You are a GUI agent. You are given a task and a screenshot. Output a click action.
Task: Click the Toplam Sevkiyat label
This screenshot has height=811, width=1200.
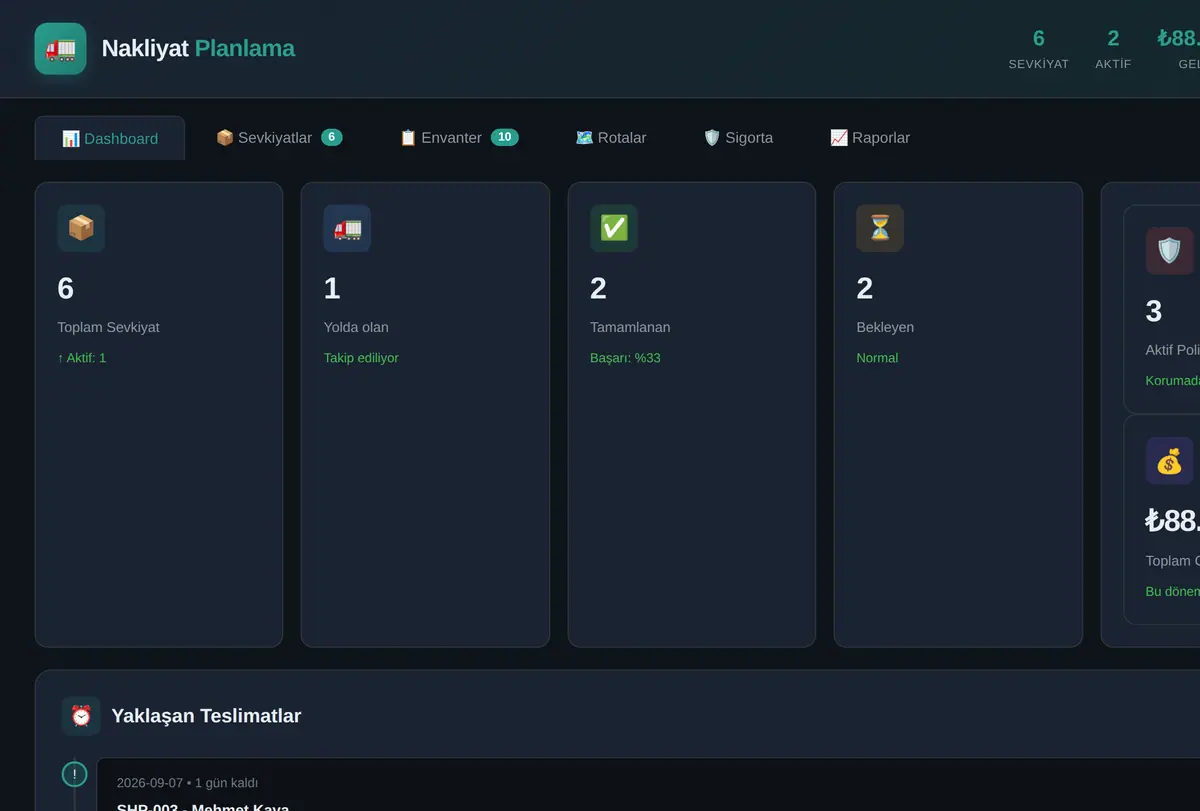(108, 327)
